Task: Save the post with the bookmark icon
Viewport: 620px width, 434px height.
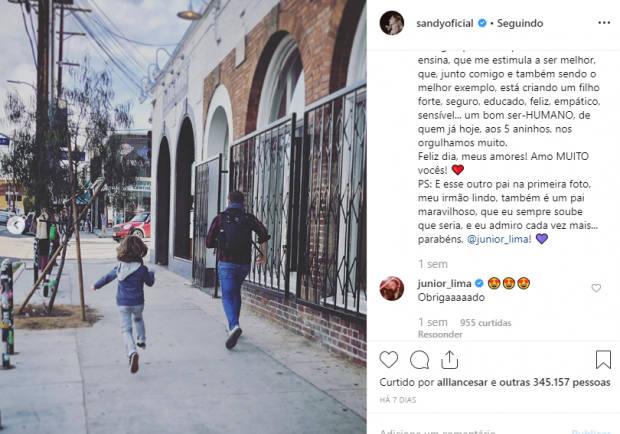Action: click(x=603, y=359)
